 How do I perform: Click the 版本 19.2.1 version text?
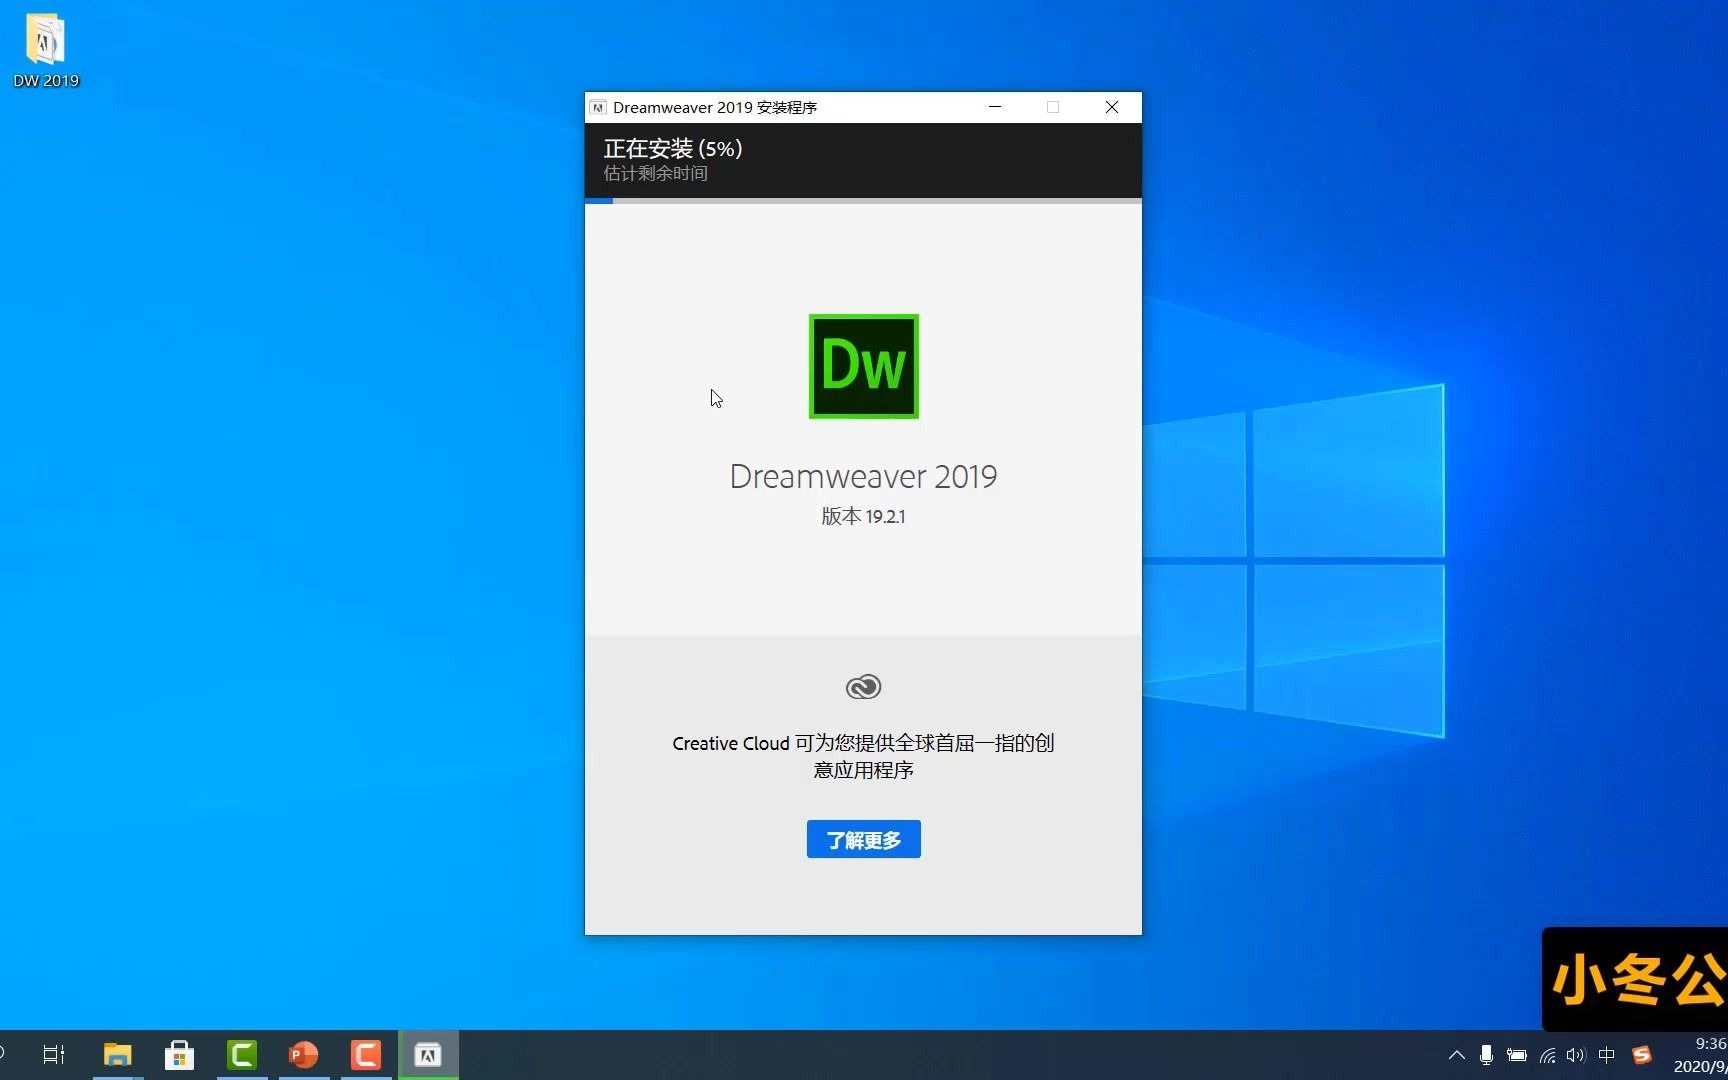click(x=863, y=516)
